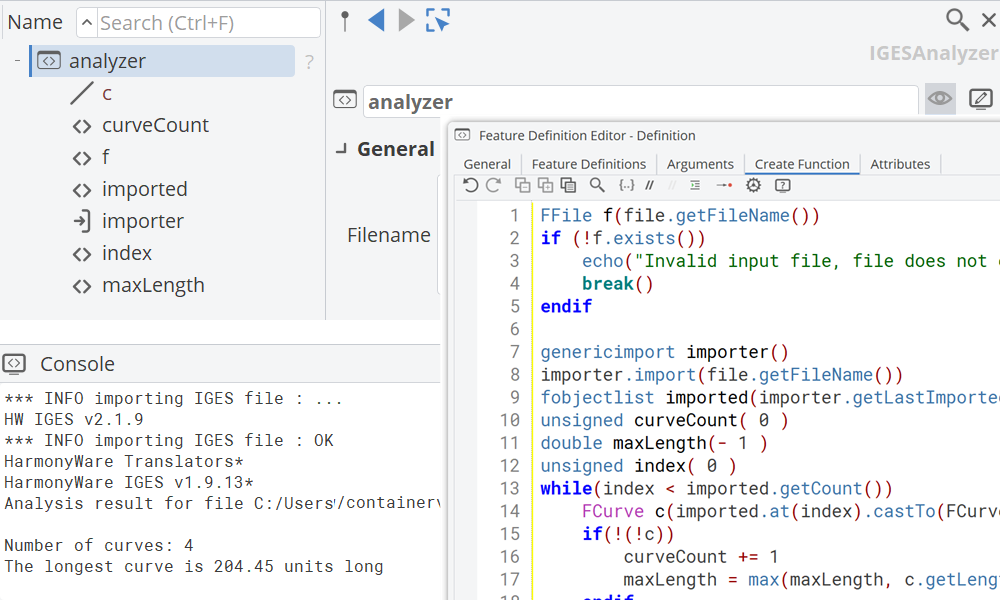Viewport: 1000px width, 600px height.
Task: Click the analyzer name input field
Action: pyautogui.click(x=640, y=101)
